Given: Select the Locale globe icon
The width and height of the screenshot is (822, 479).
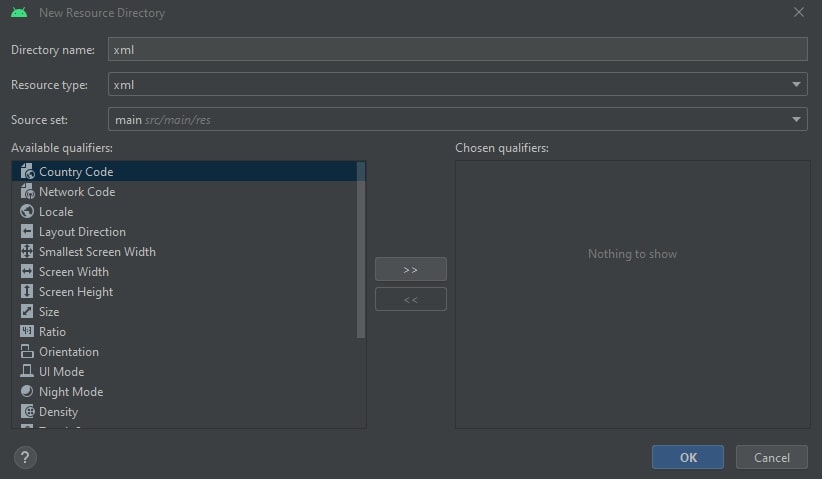Looking at the screenshot, I should click(x=27, y=212).
